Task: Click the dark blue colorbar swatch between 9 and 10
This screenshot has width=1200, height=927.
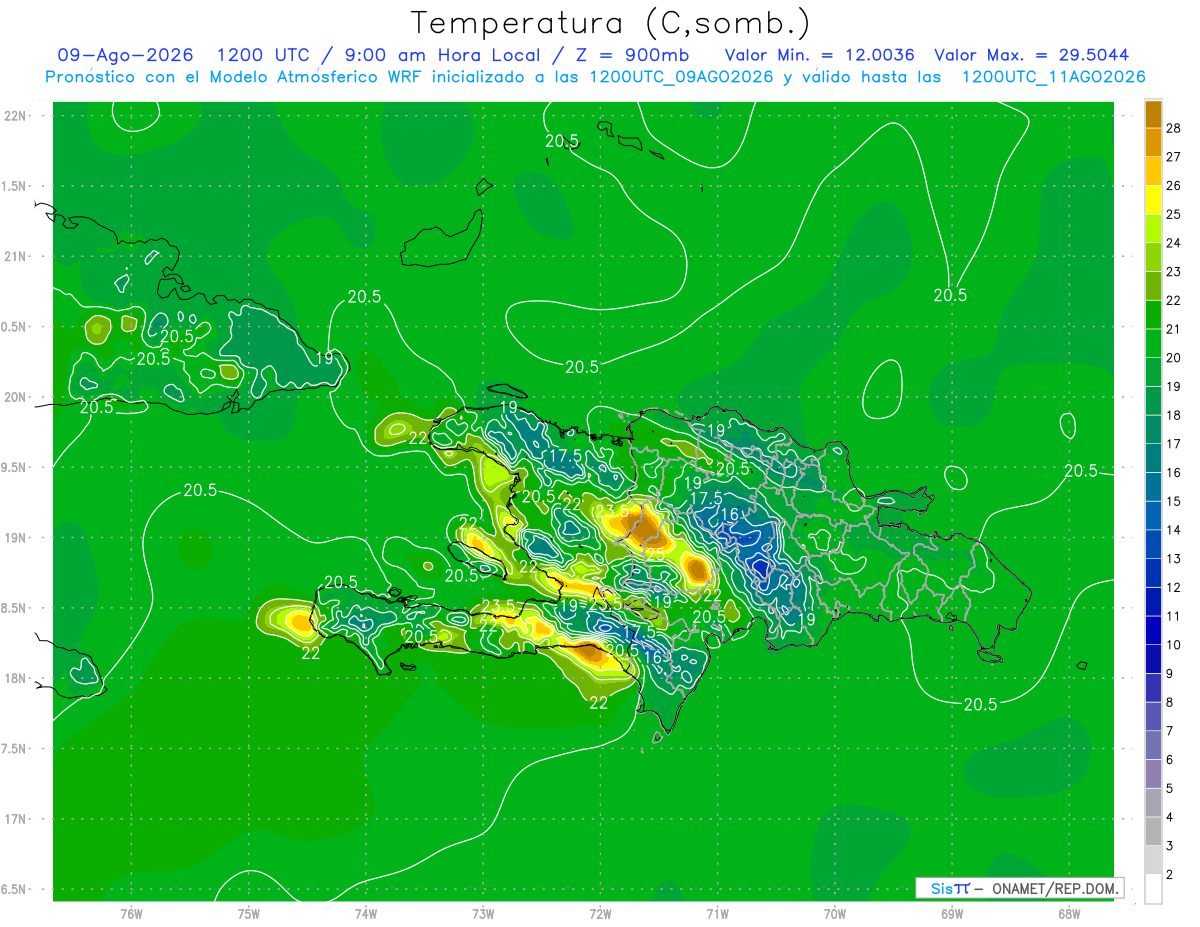Action: (x=1153, y=659)
